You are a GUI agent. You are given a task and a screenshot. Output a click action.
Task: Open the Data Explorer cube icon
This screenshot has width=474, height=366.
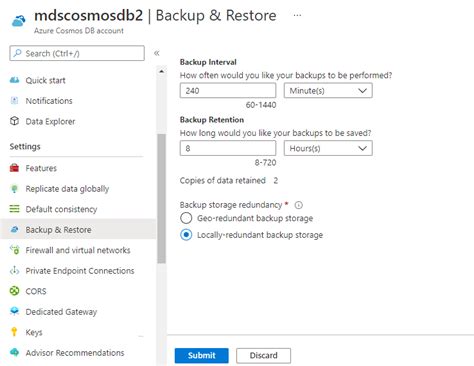(x=14, y=121)
